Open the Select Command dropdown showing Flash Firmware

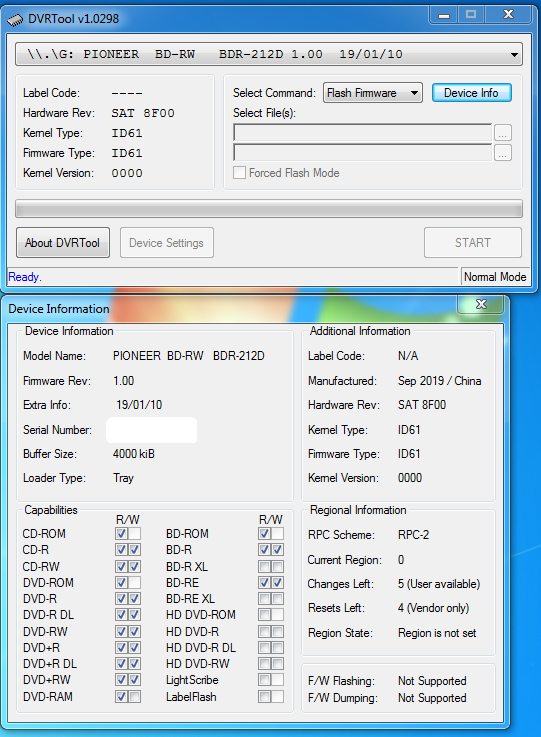pyautogui.click(x=373, y=93)
